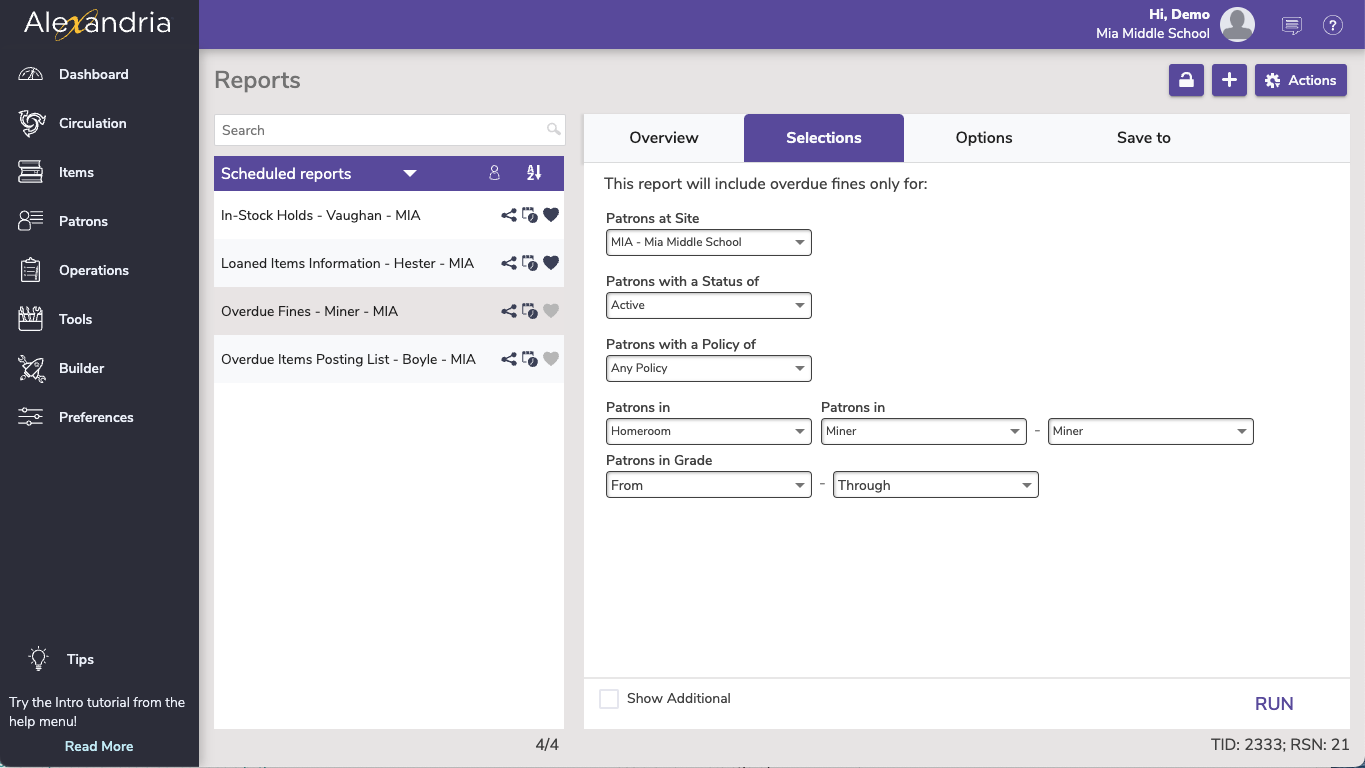Unfavorite the Loaned Items Information report heart

pyautogui.click(x=551, y=263)
